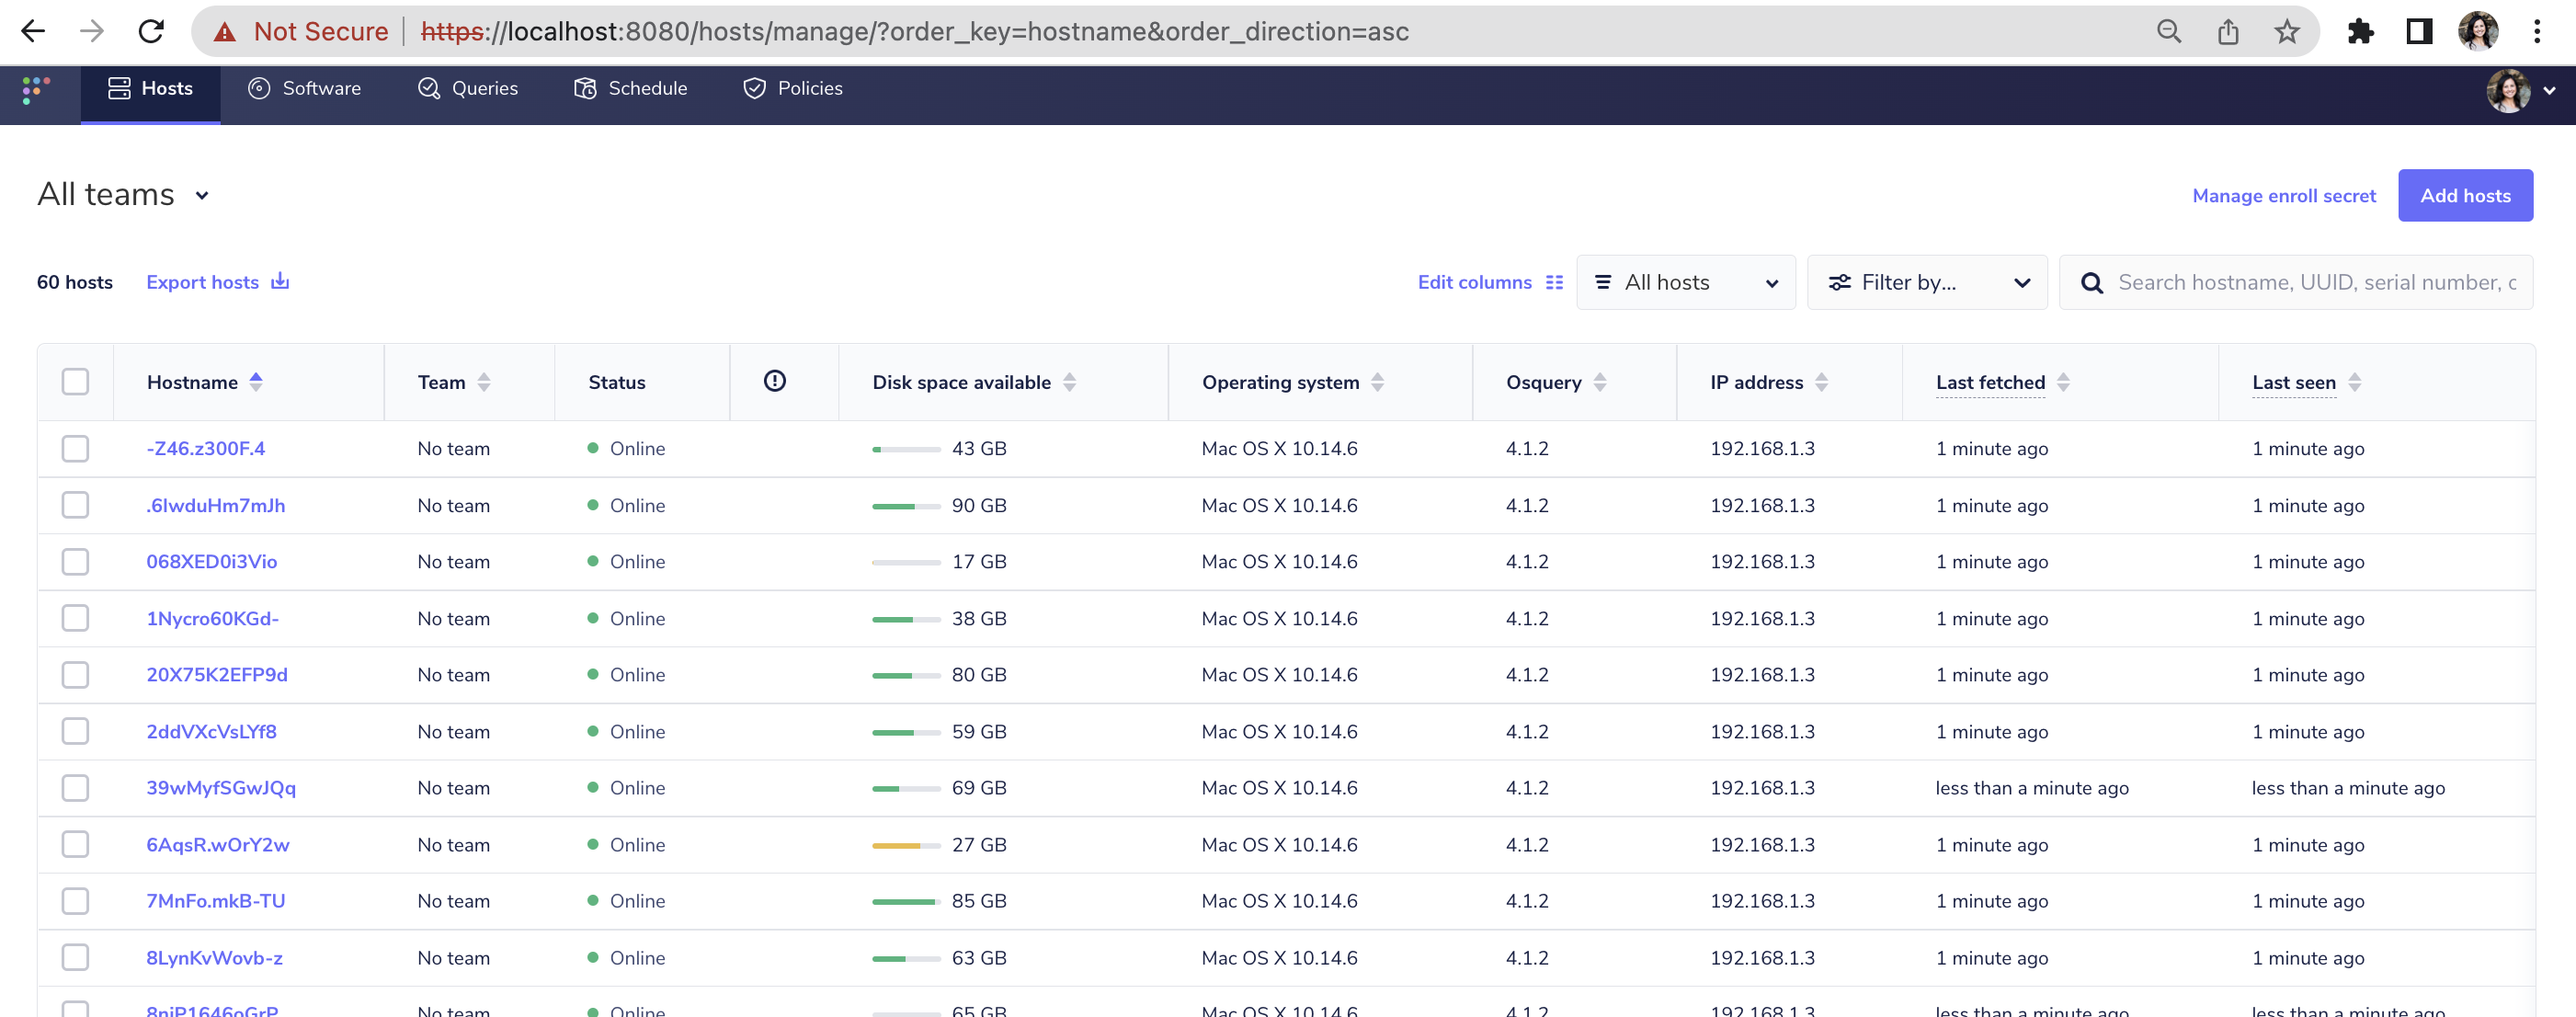Image resolution: width=2576 pixels, height=1017 pixels.
Task: Click the Fleet logo icon
Action: [36, 92]
